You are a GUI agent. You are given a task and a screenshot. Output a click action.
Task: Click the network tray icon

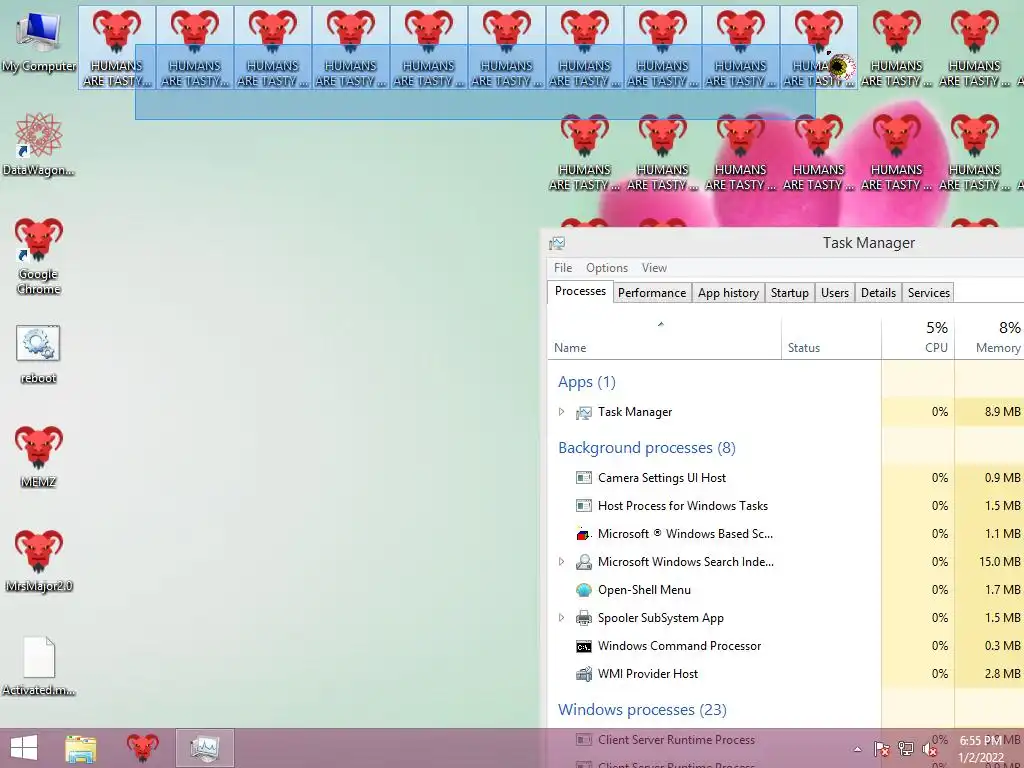tap(906, 749)
